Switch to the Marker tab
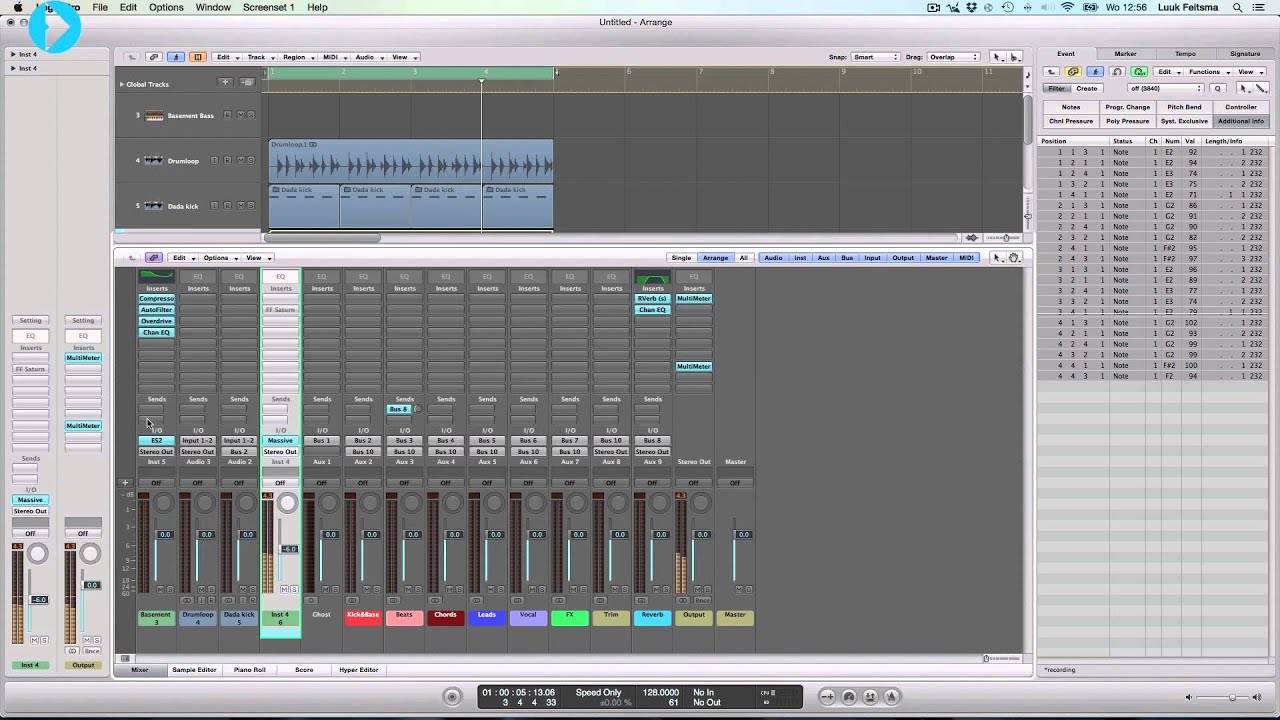1280x720 pixels. click(x=1125, y=54)
